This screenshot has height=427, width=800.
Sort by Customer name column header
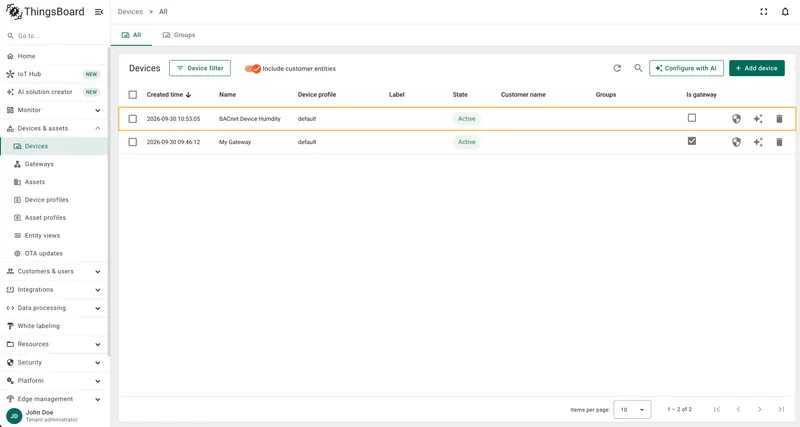[523, 95]
